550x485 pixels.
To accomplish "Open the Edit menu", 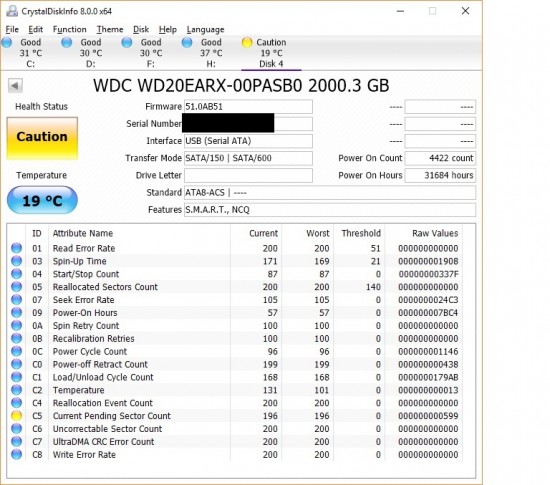I will pos(35,29).
